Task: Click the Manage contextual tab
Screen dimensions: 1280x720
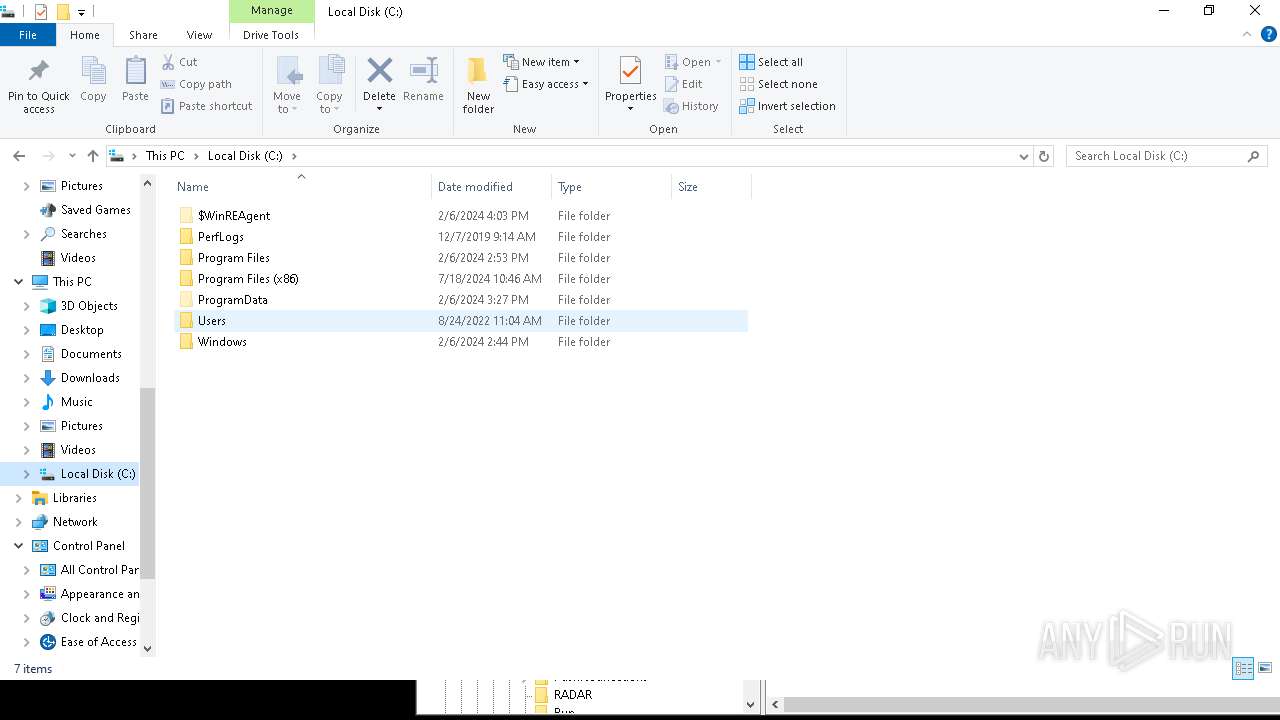Action: [272, 11]
